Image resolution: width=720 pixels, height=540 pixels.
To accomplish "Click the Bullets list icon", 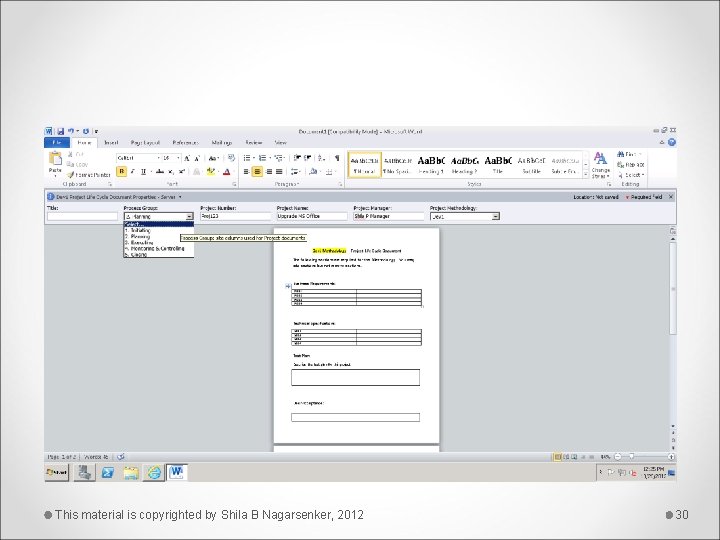I will click(x=247, y=158).
